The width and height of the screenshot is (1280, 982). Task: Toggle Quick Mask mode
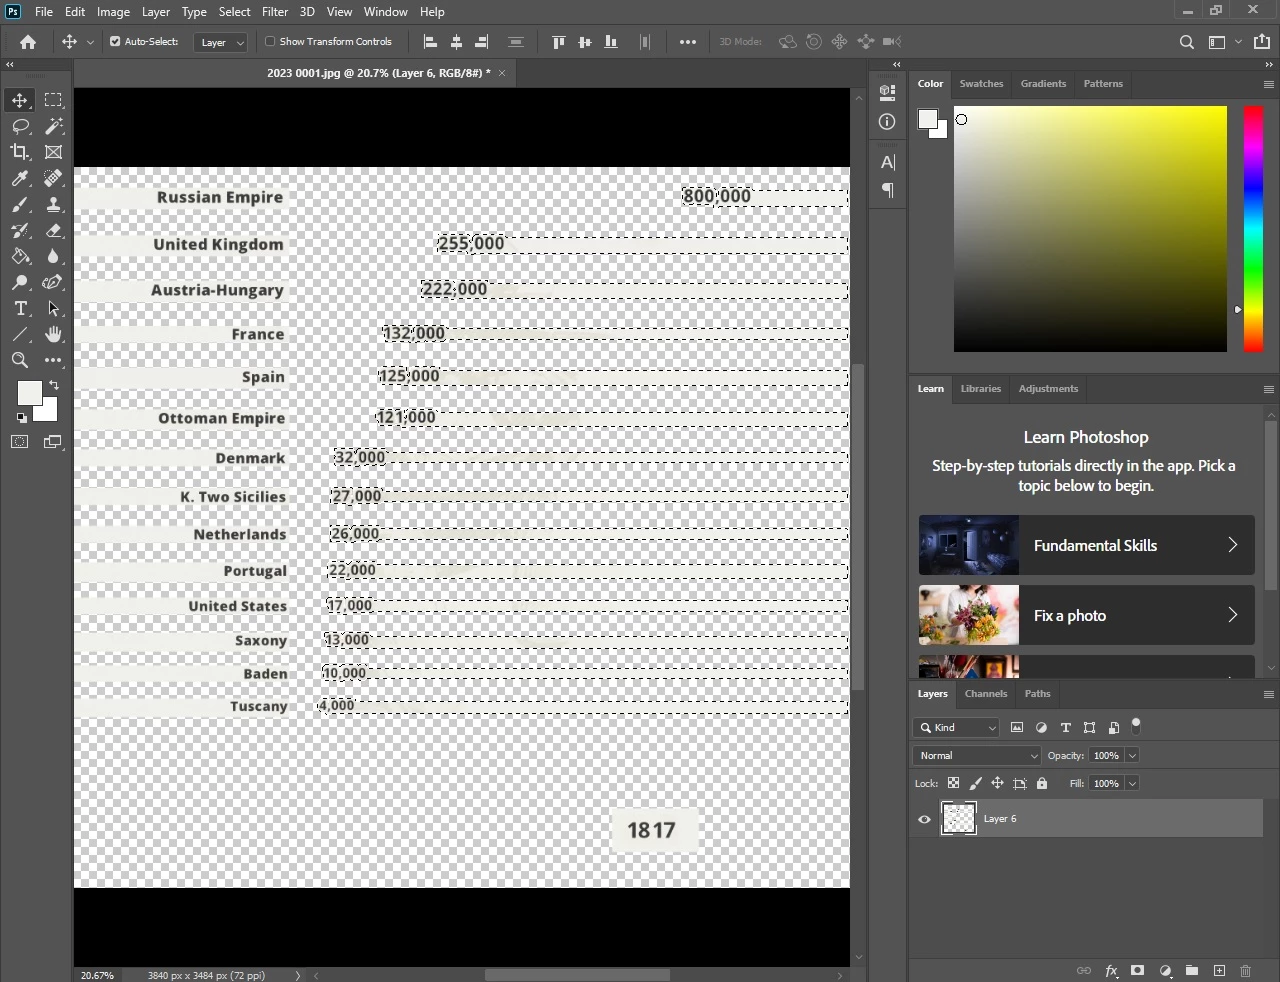coord(20,442)
